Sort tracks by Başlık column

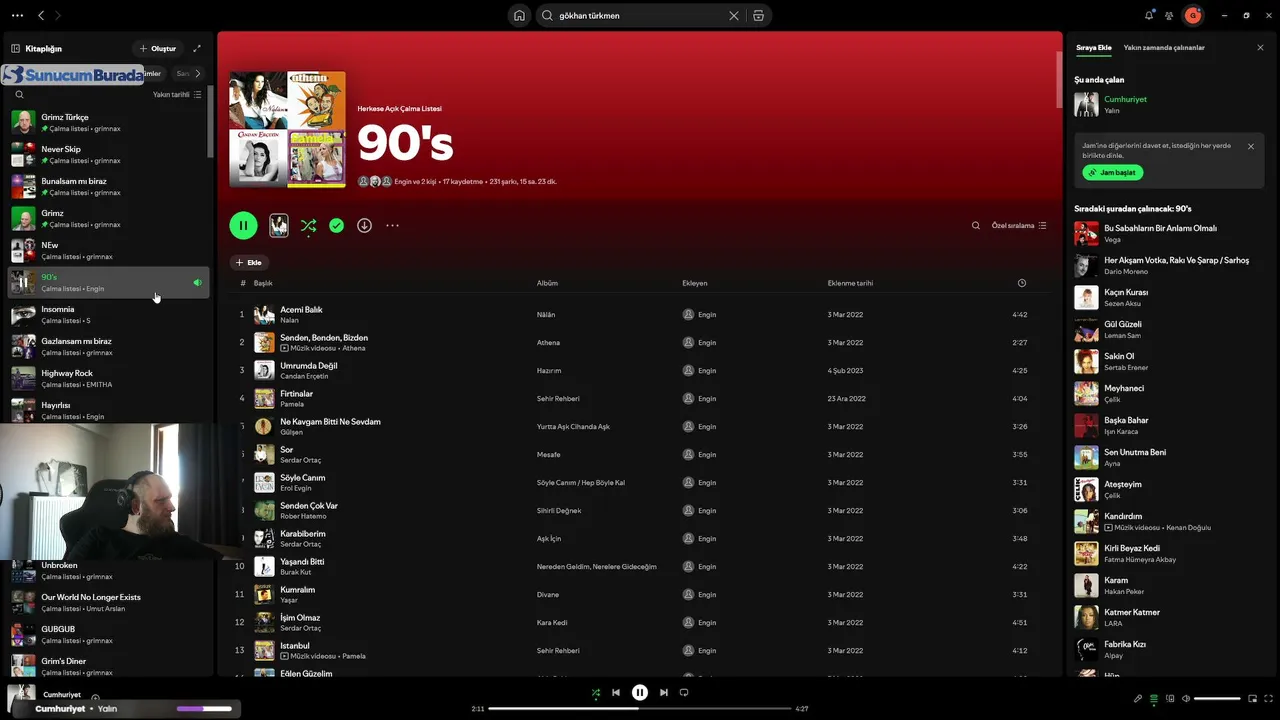click(x=263, y=283)
